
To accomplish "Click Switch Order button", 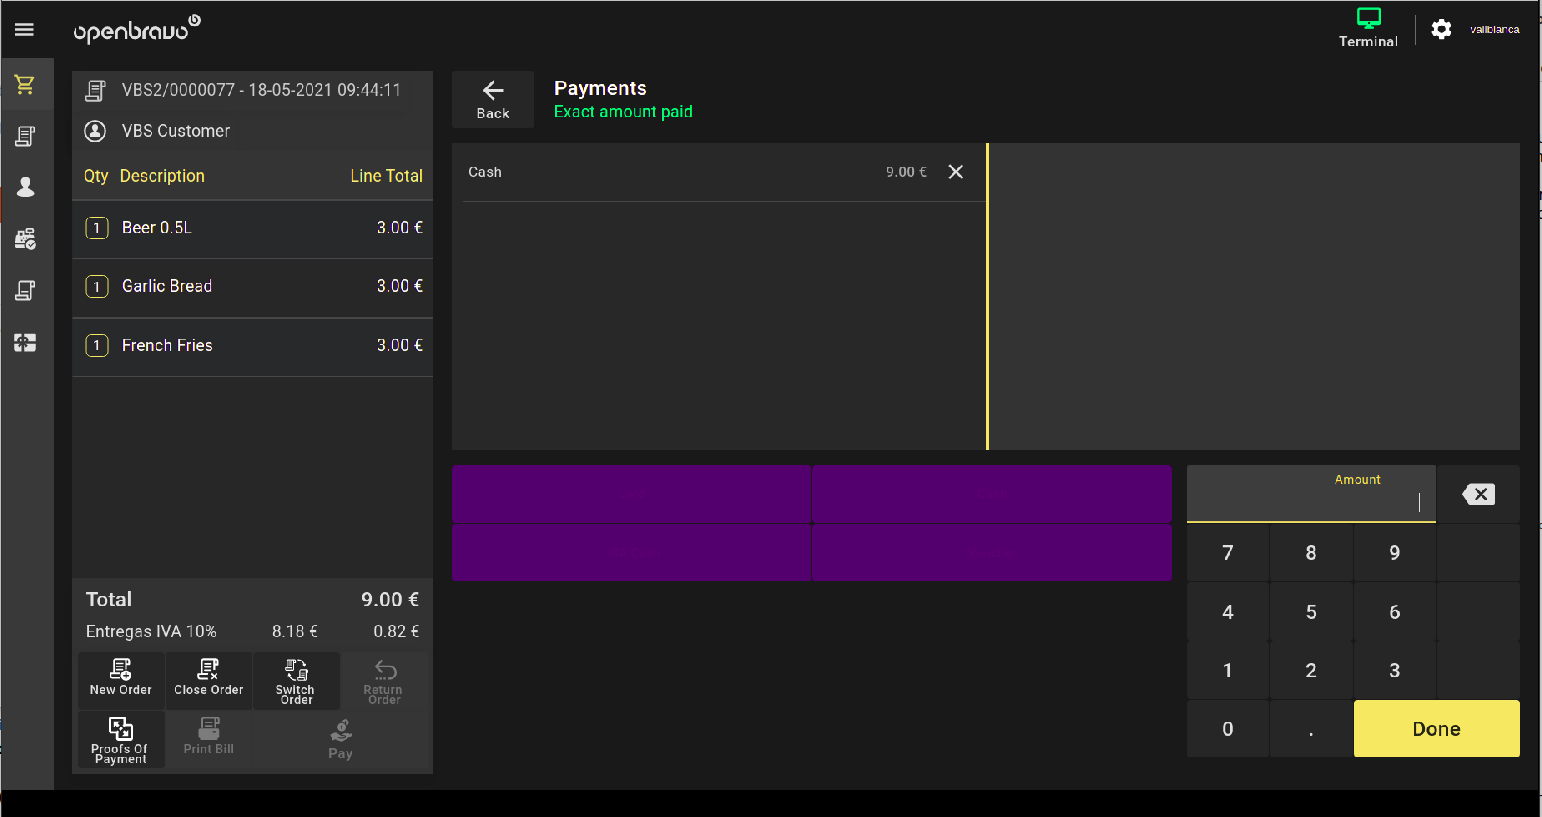I will point(296,680).
